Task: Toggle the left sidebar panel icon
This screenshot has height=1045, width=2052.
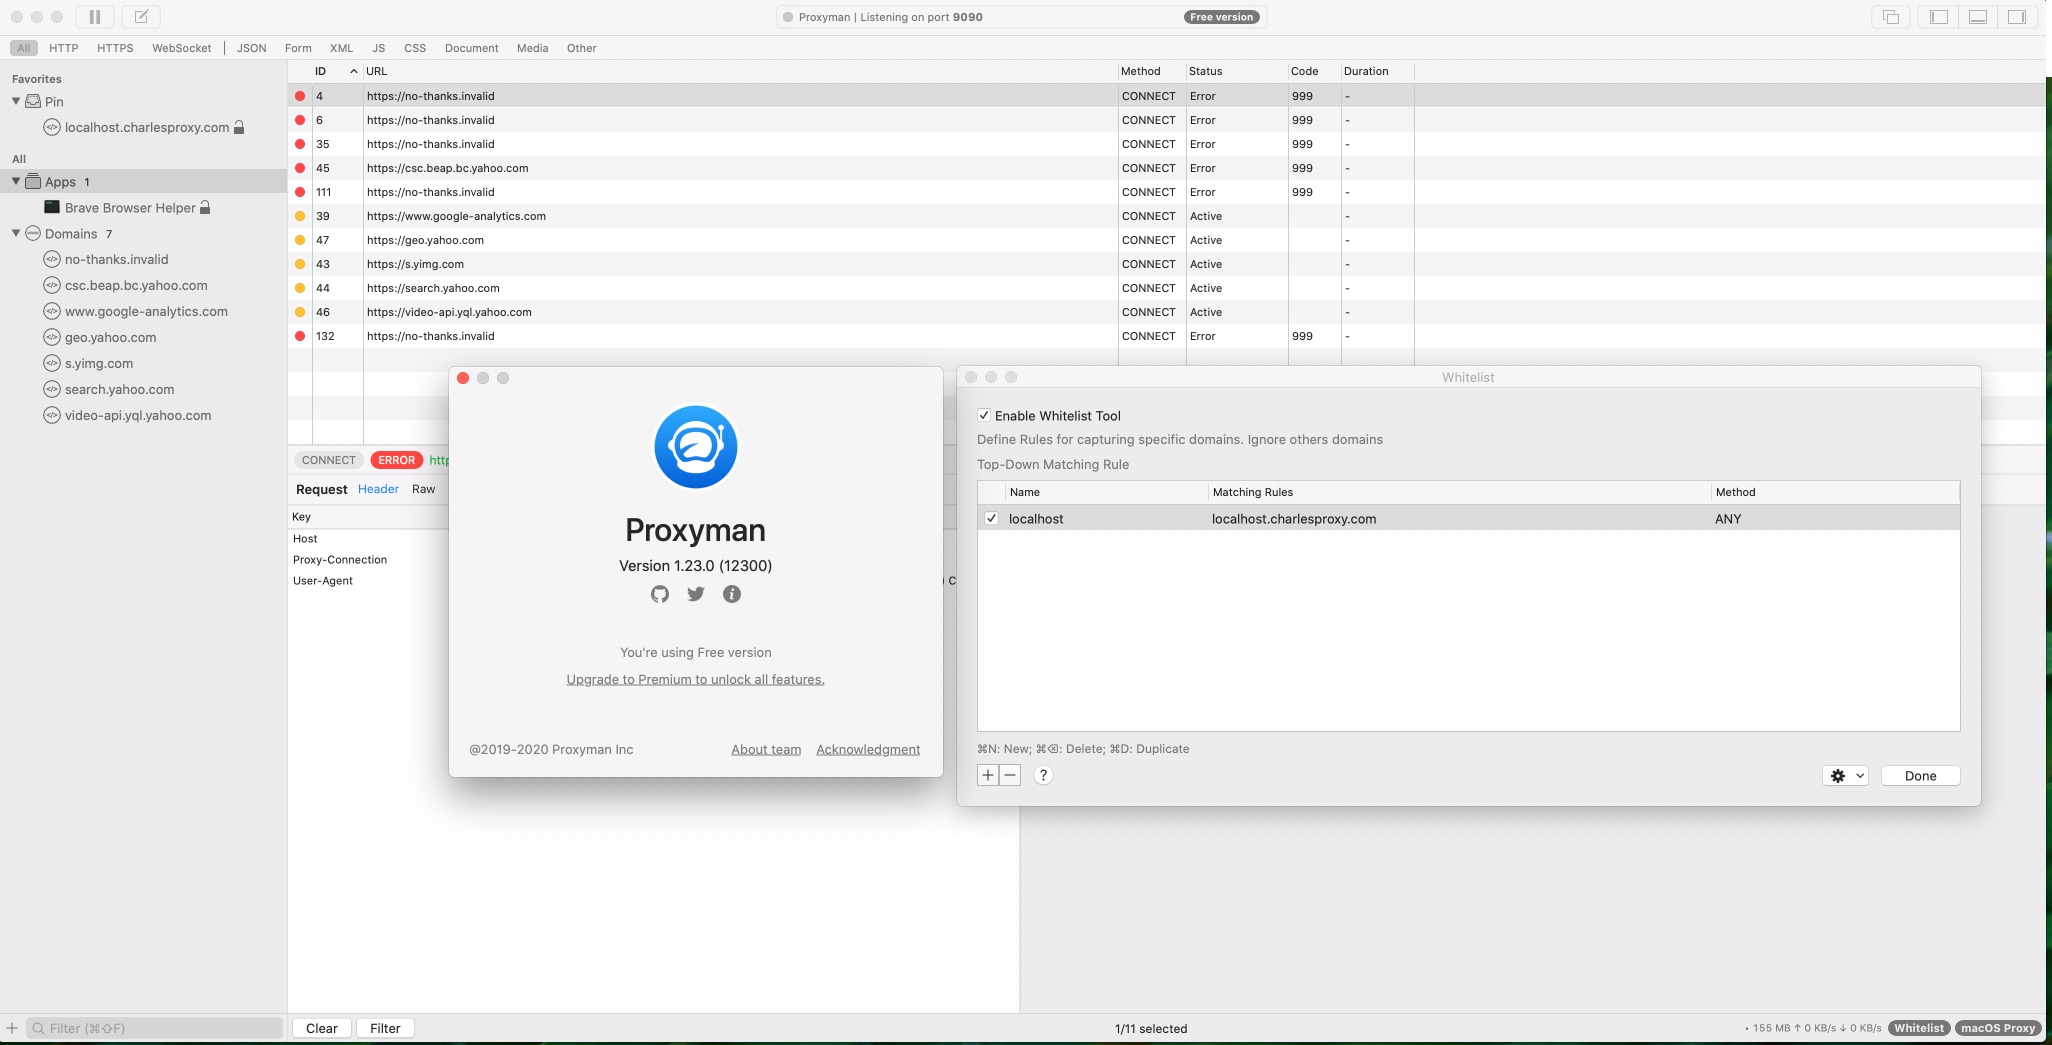Action: point(1939,17)
